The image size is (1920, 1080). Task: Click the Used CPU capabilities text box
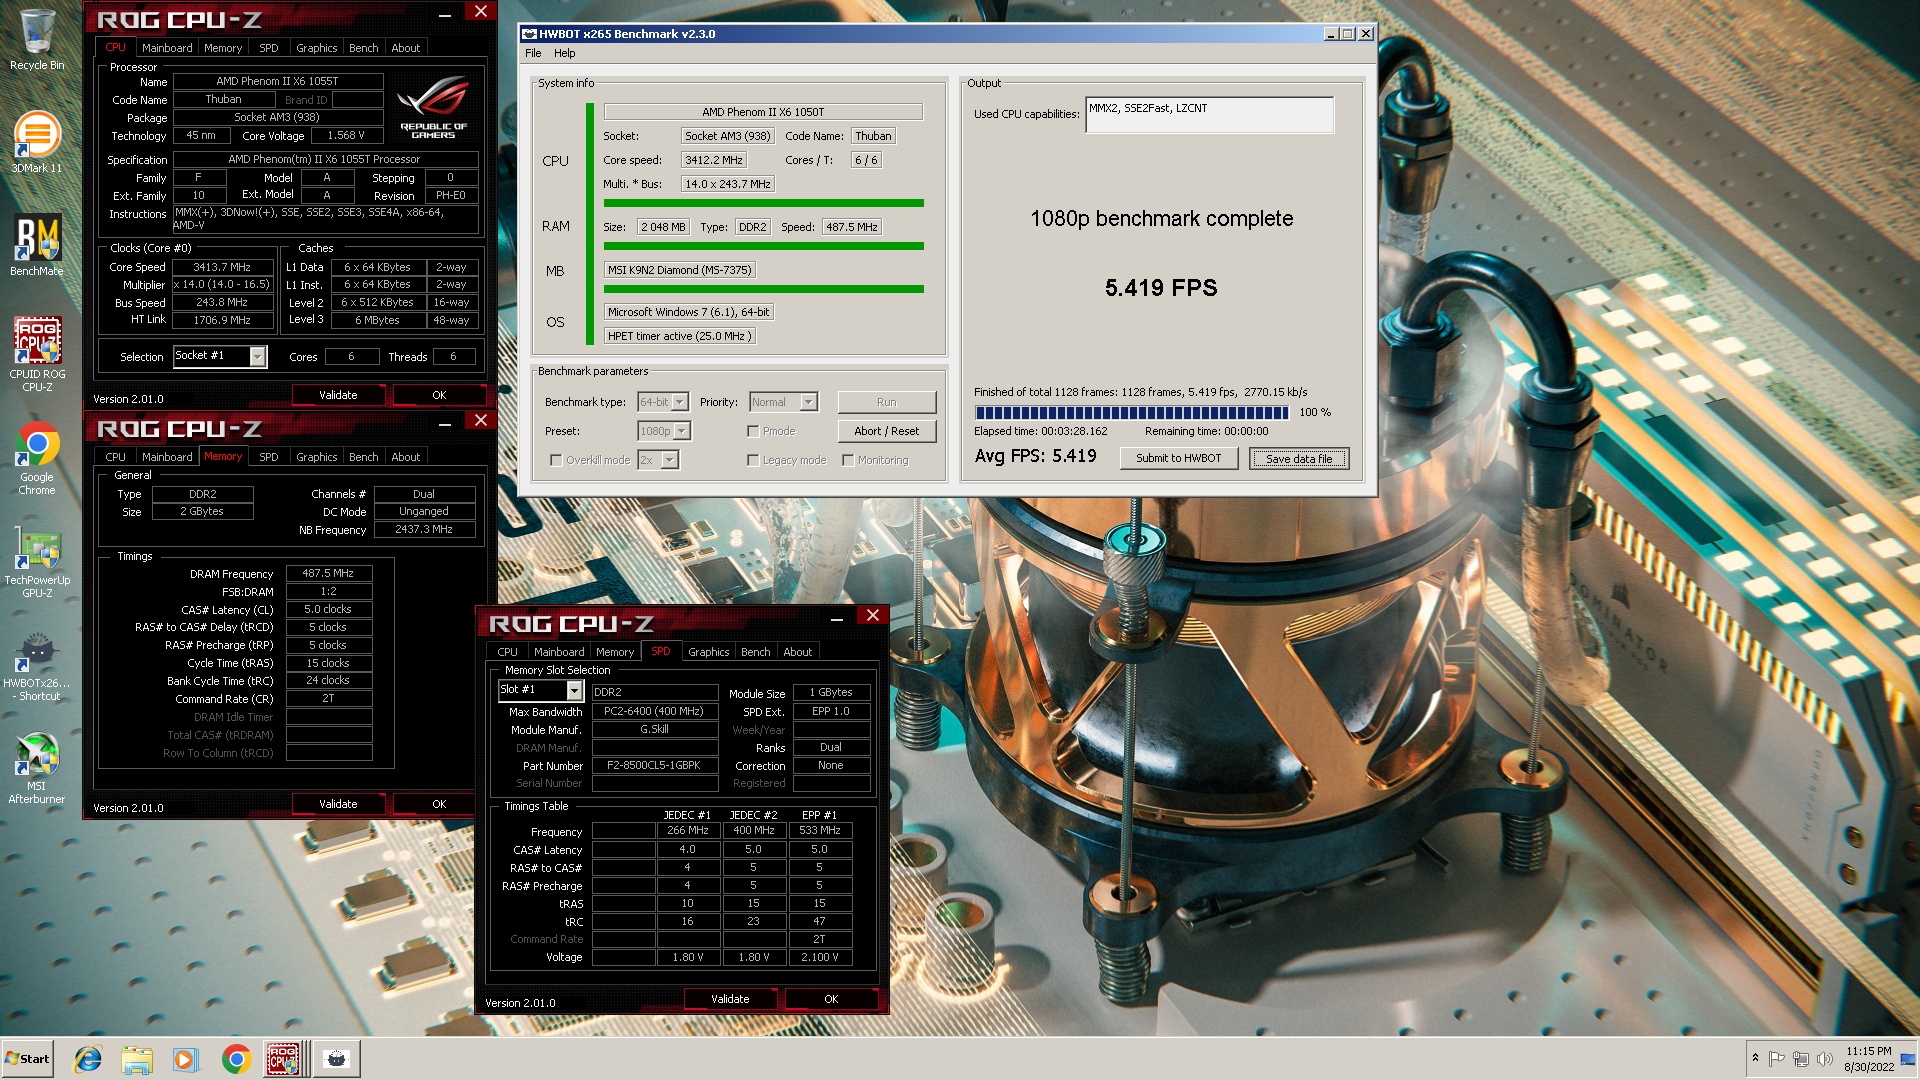(x=1209, y=114)
